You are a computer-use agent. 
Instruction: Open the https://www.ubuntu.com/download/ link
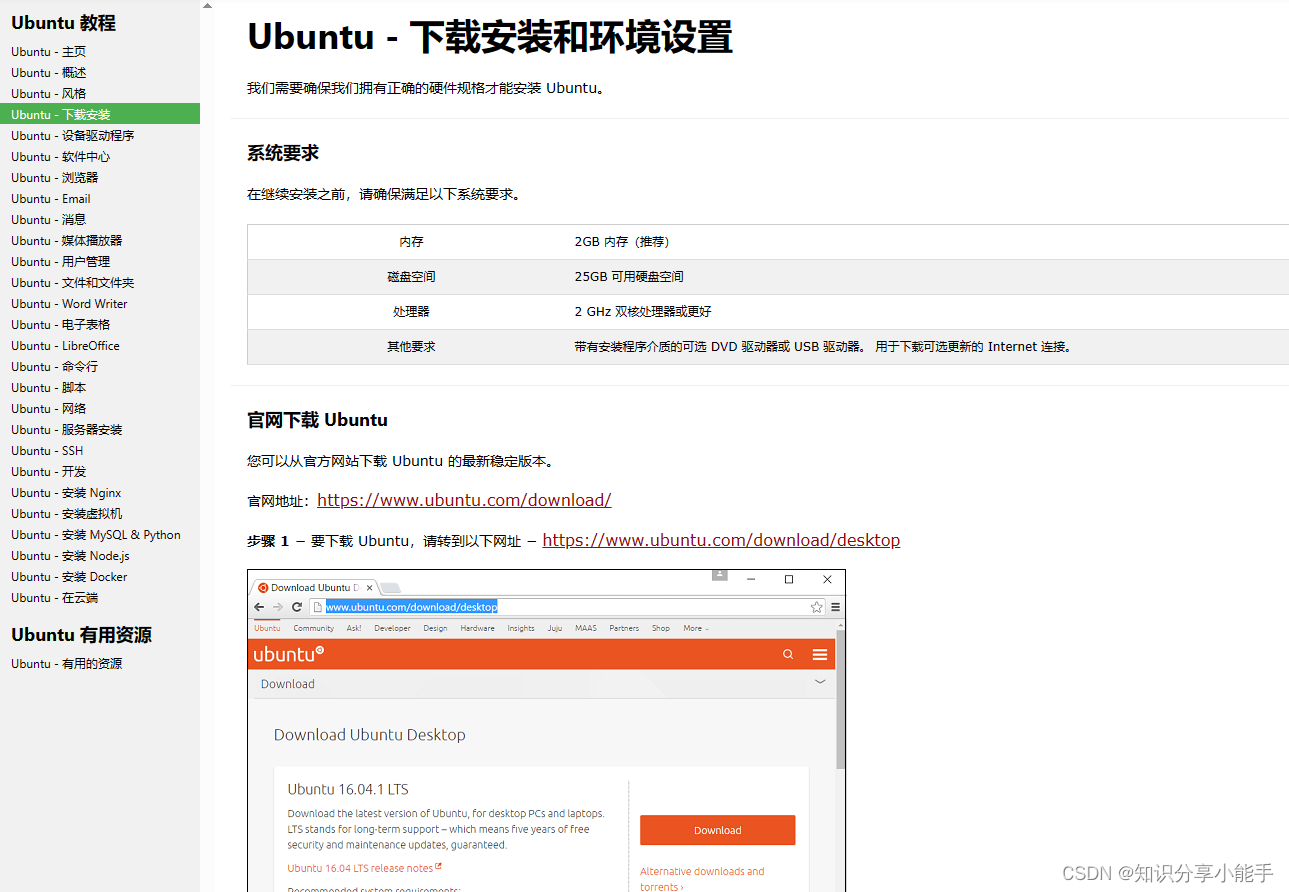[464, 500]
